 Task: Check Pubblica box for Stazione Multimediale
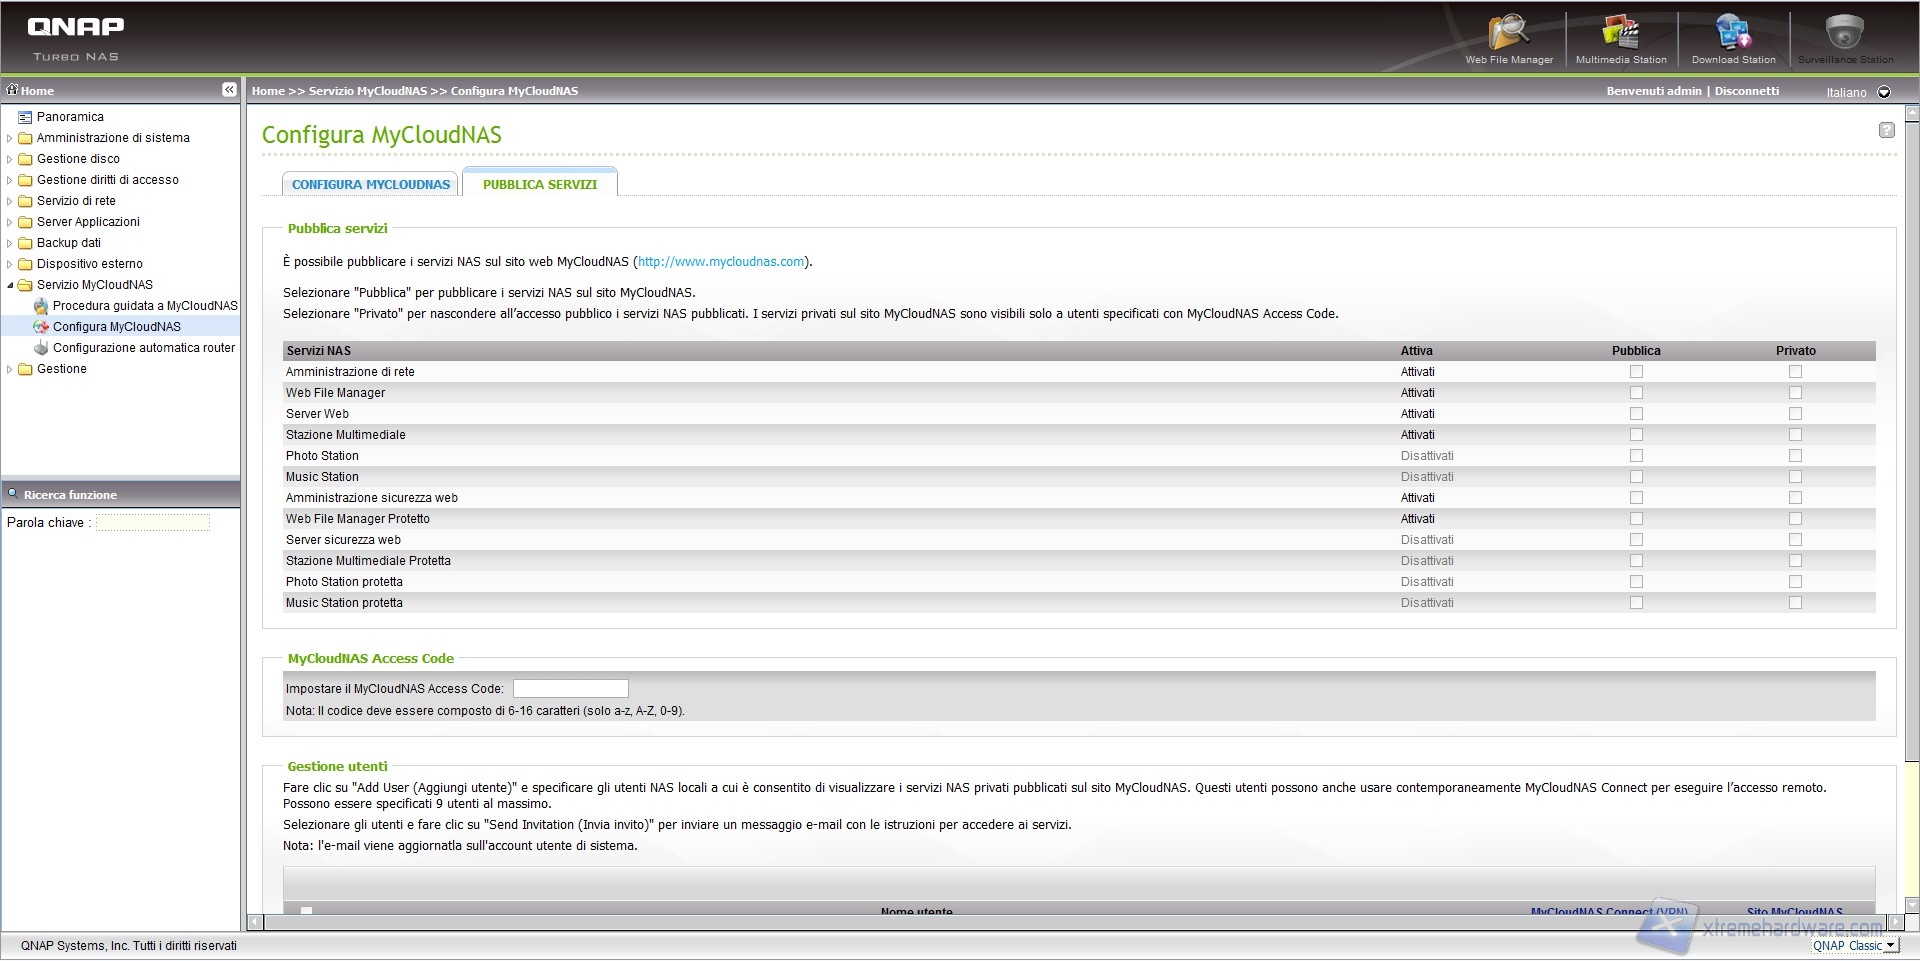pos(1636,435)
